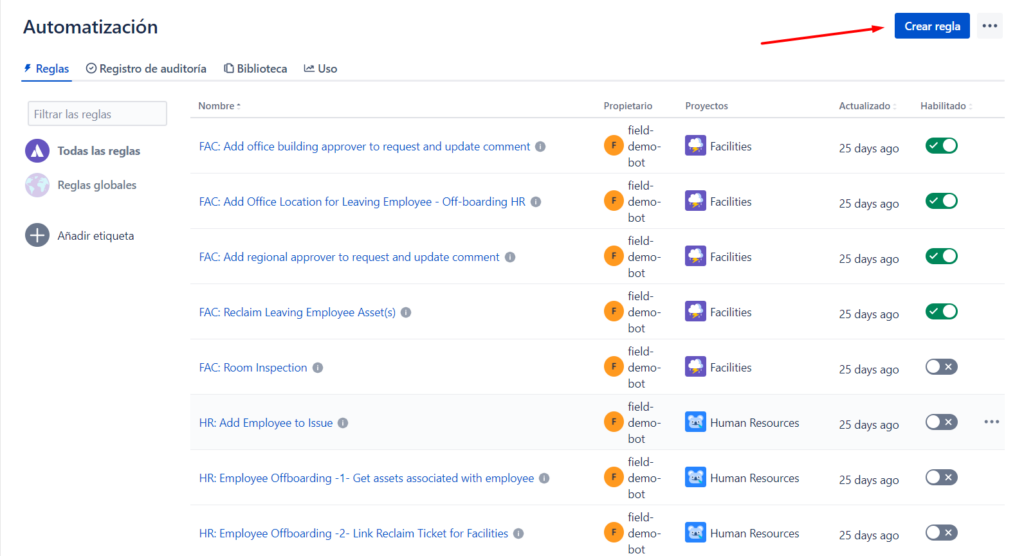Click the Añadir etiqueta plus icon
1024x556 pixels.
tap(37, 236)
